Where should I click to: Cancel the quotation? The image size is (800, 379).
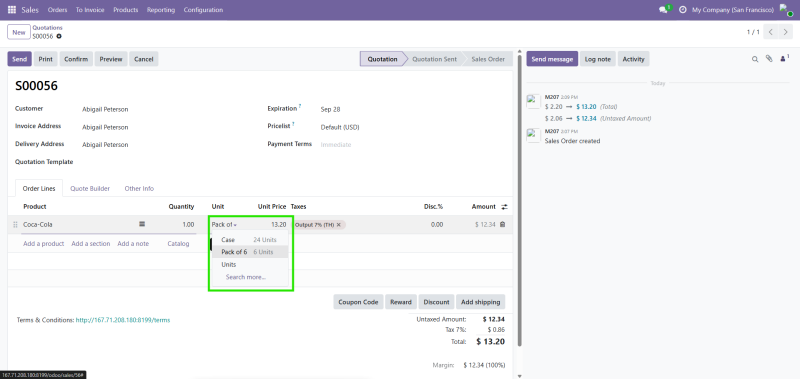coord(143,59)
